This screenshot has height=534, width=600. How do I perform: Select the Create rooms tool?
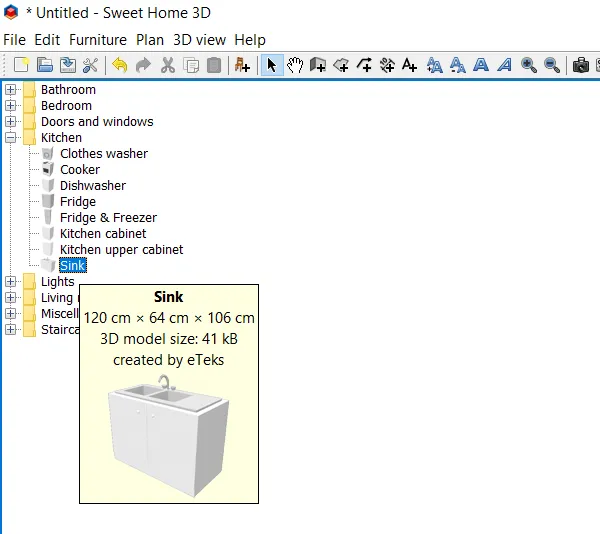pyautogui.click(x=341, y=65)
